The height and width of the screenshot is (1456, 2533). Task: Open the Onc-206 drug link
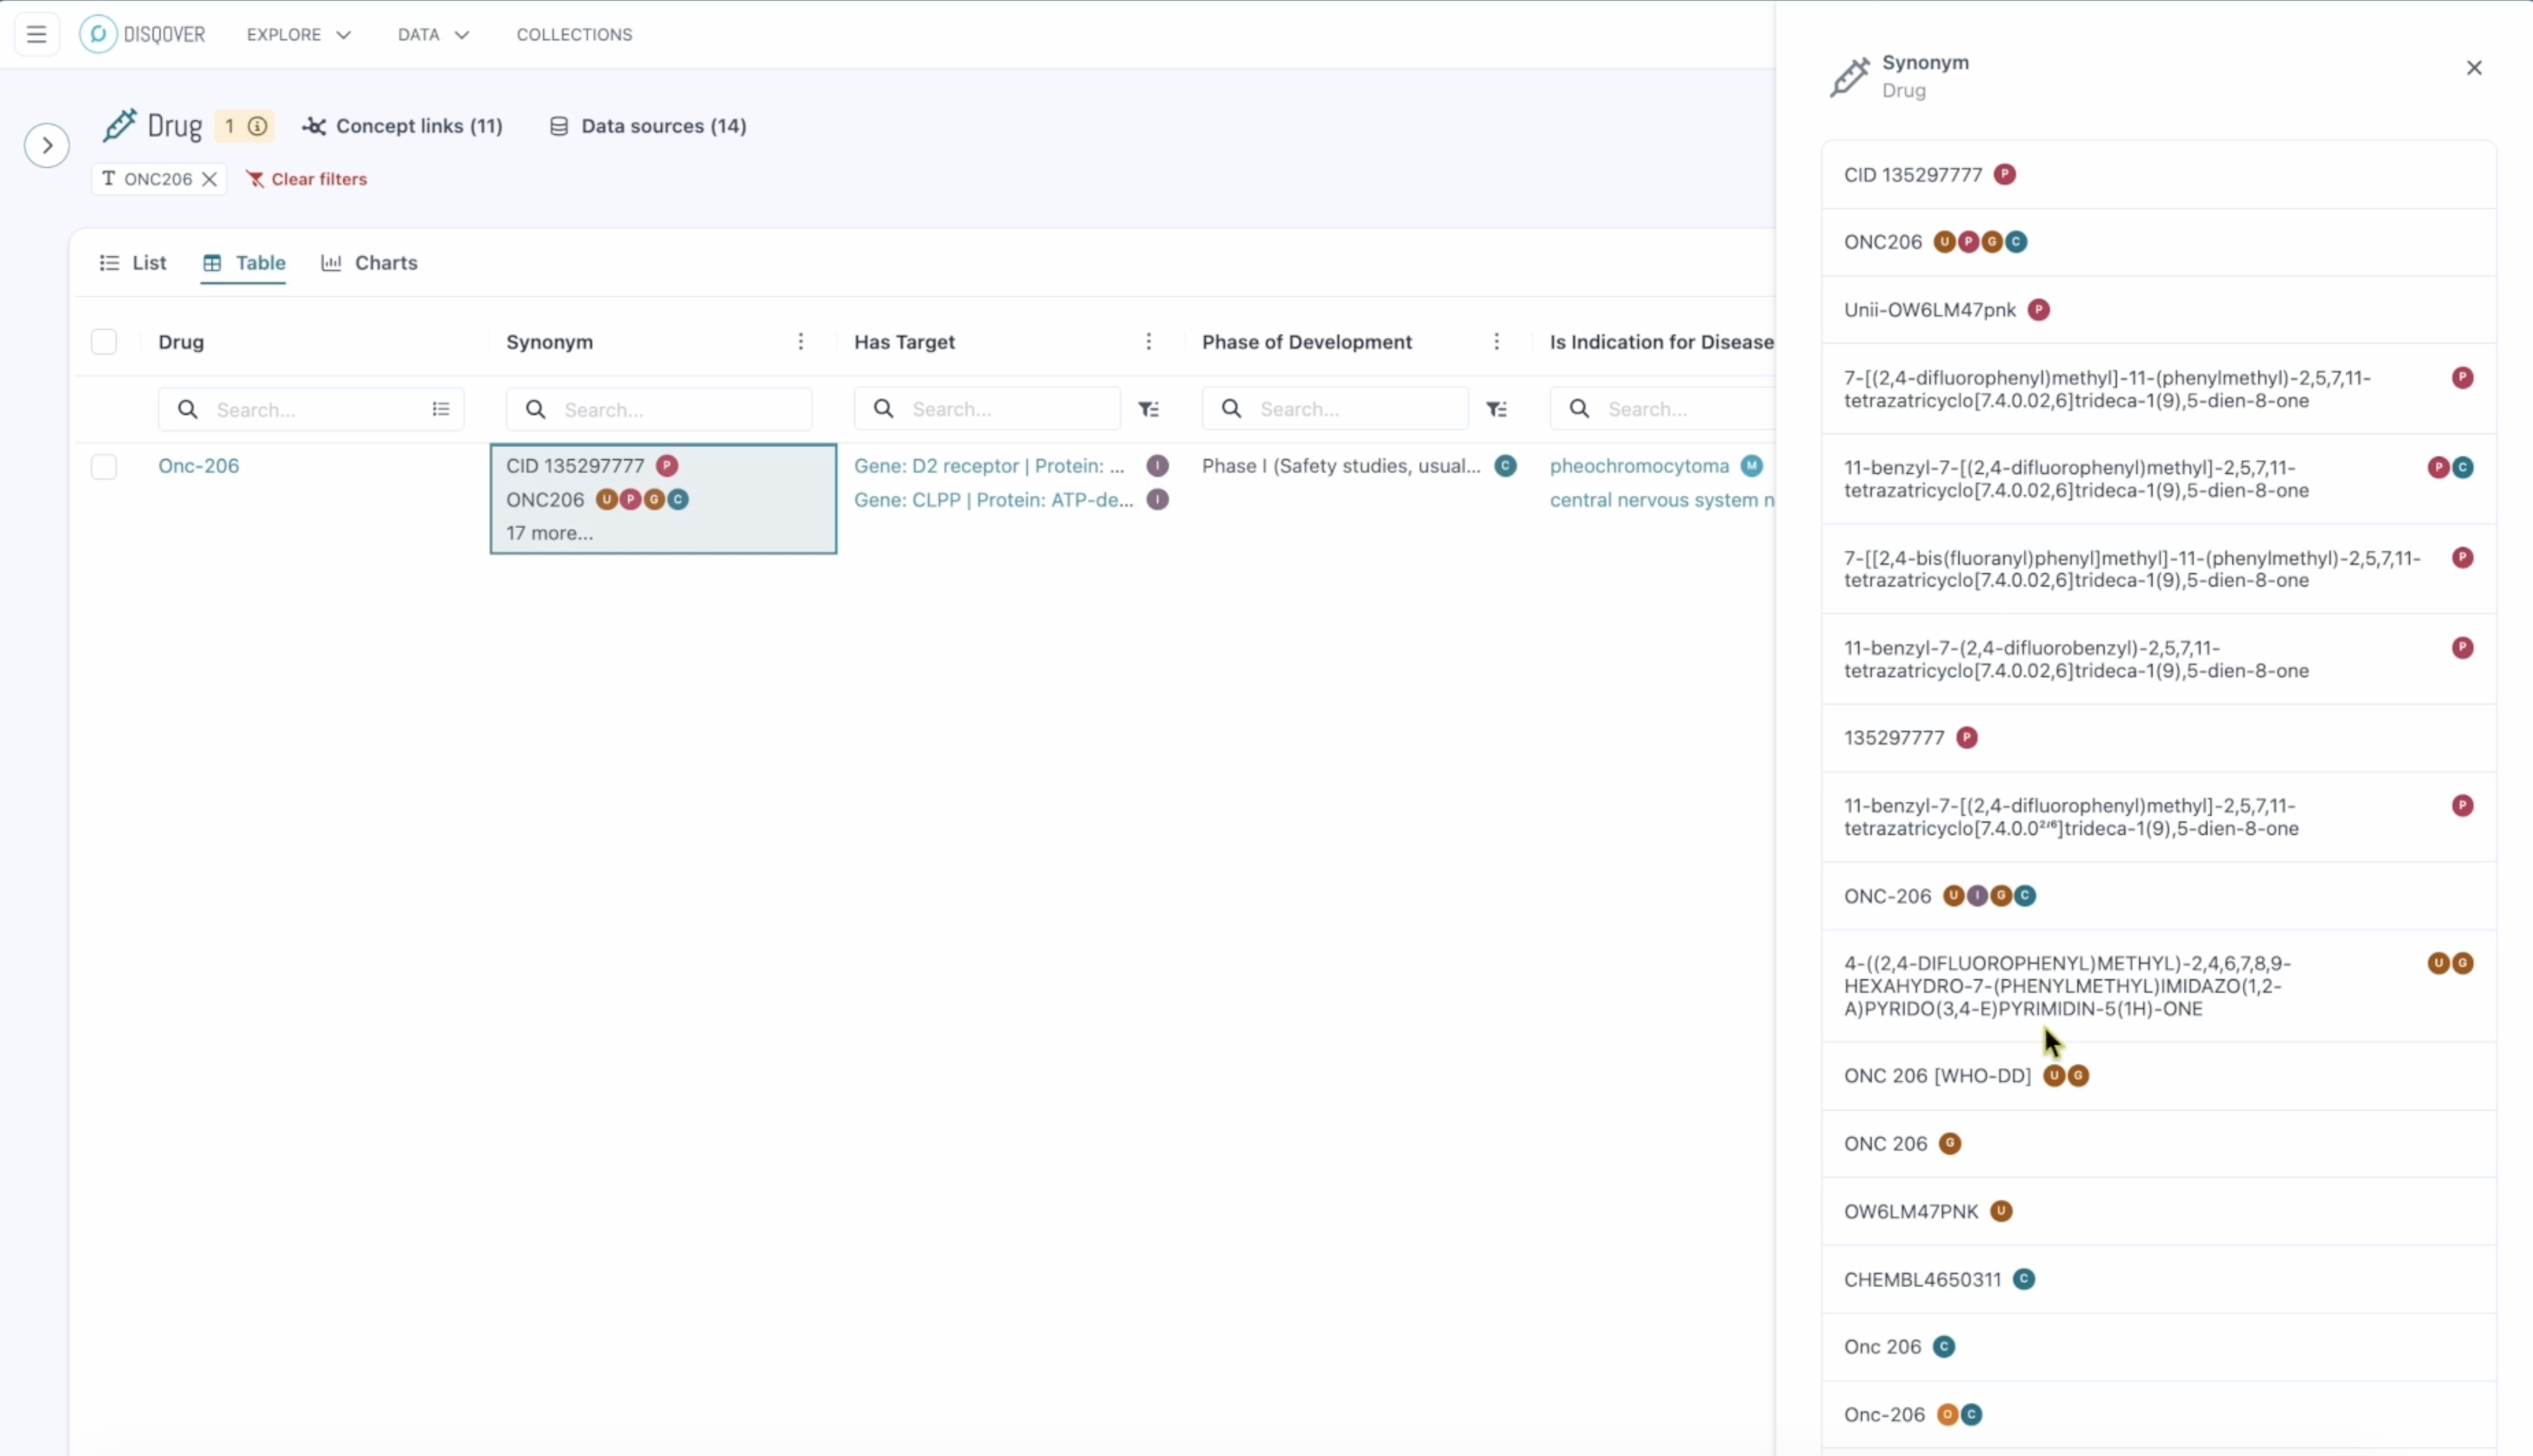(x=199, y=466)
